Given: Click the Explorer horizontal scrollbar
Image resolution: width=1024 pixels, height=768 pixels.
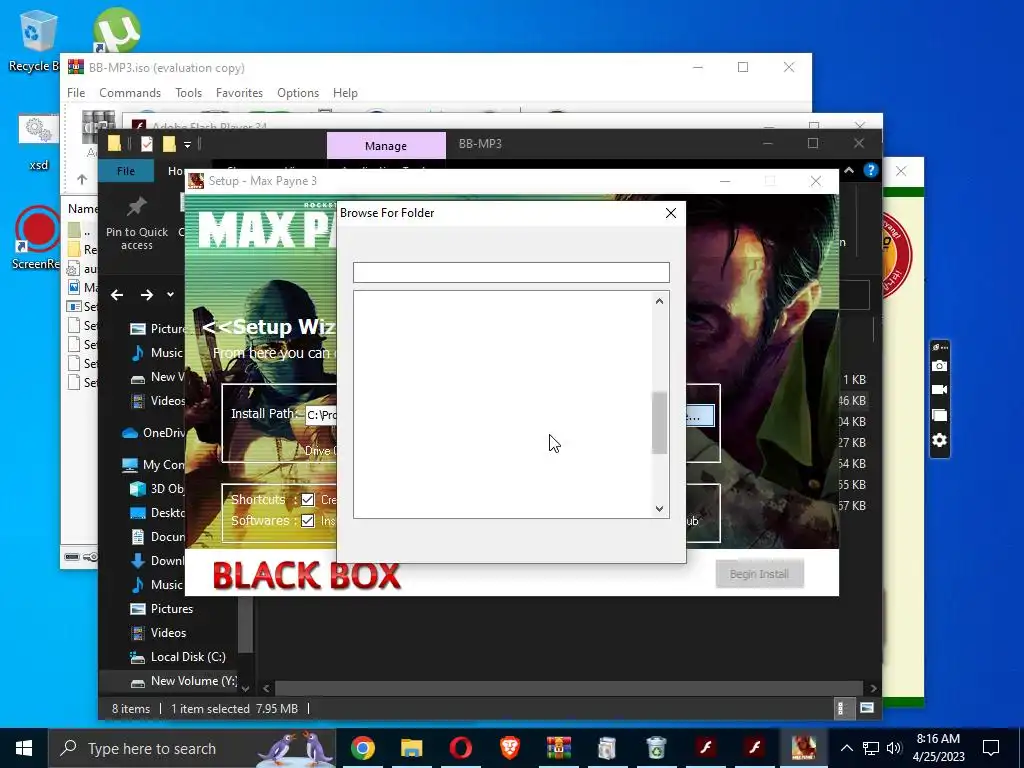Looking at the screenshot, I should (568, 688).
